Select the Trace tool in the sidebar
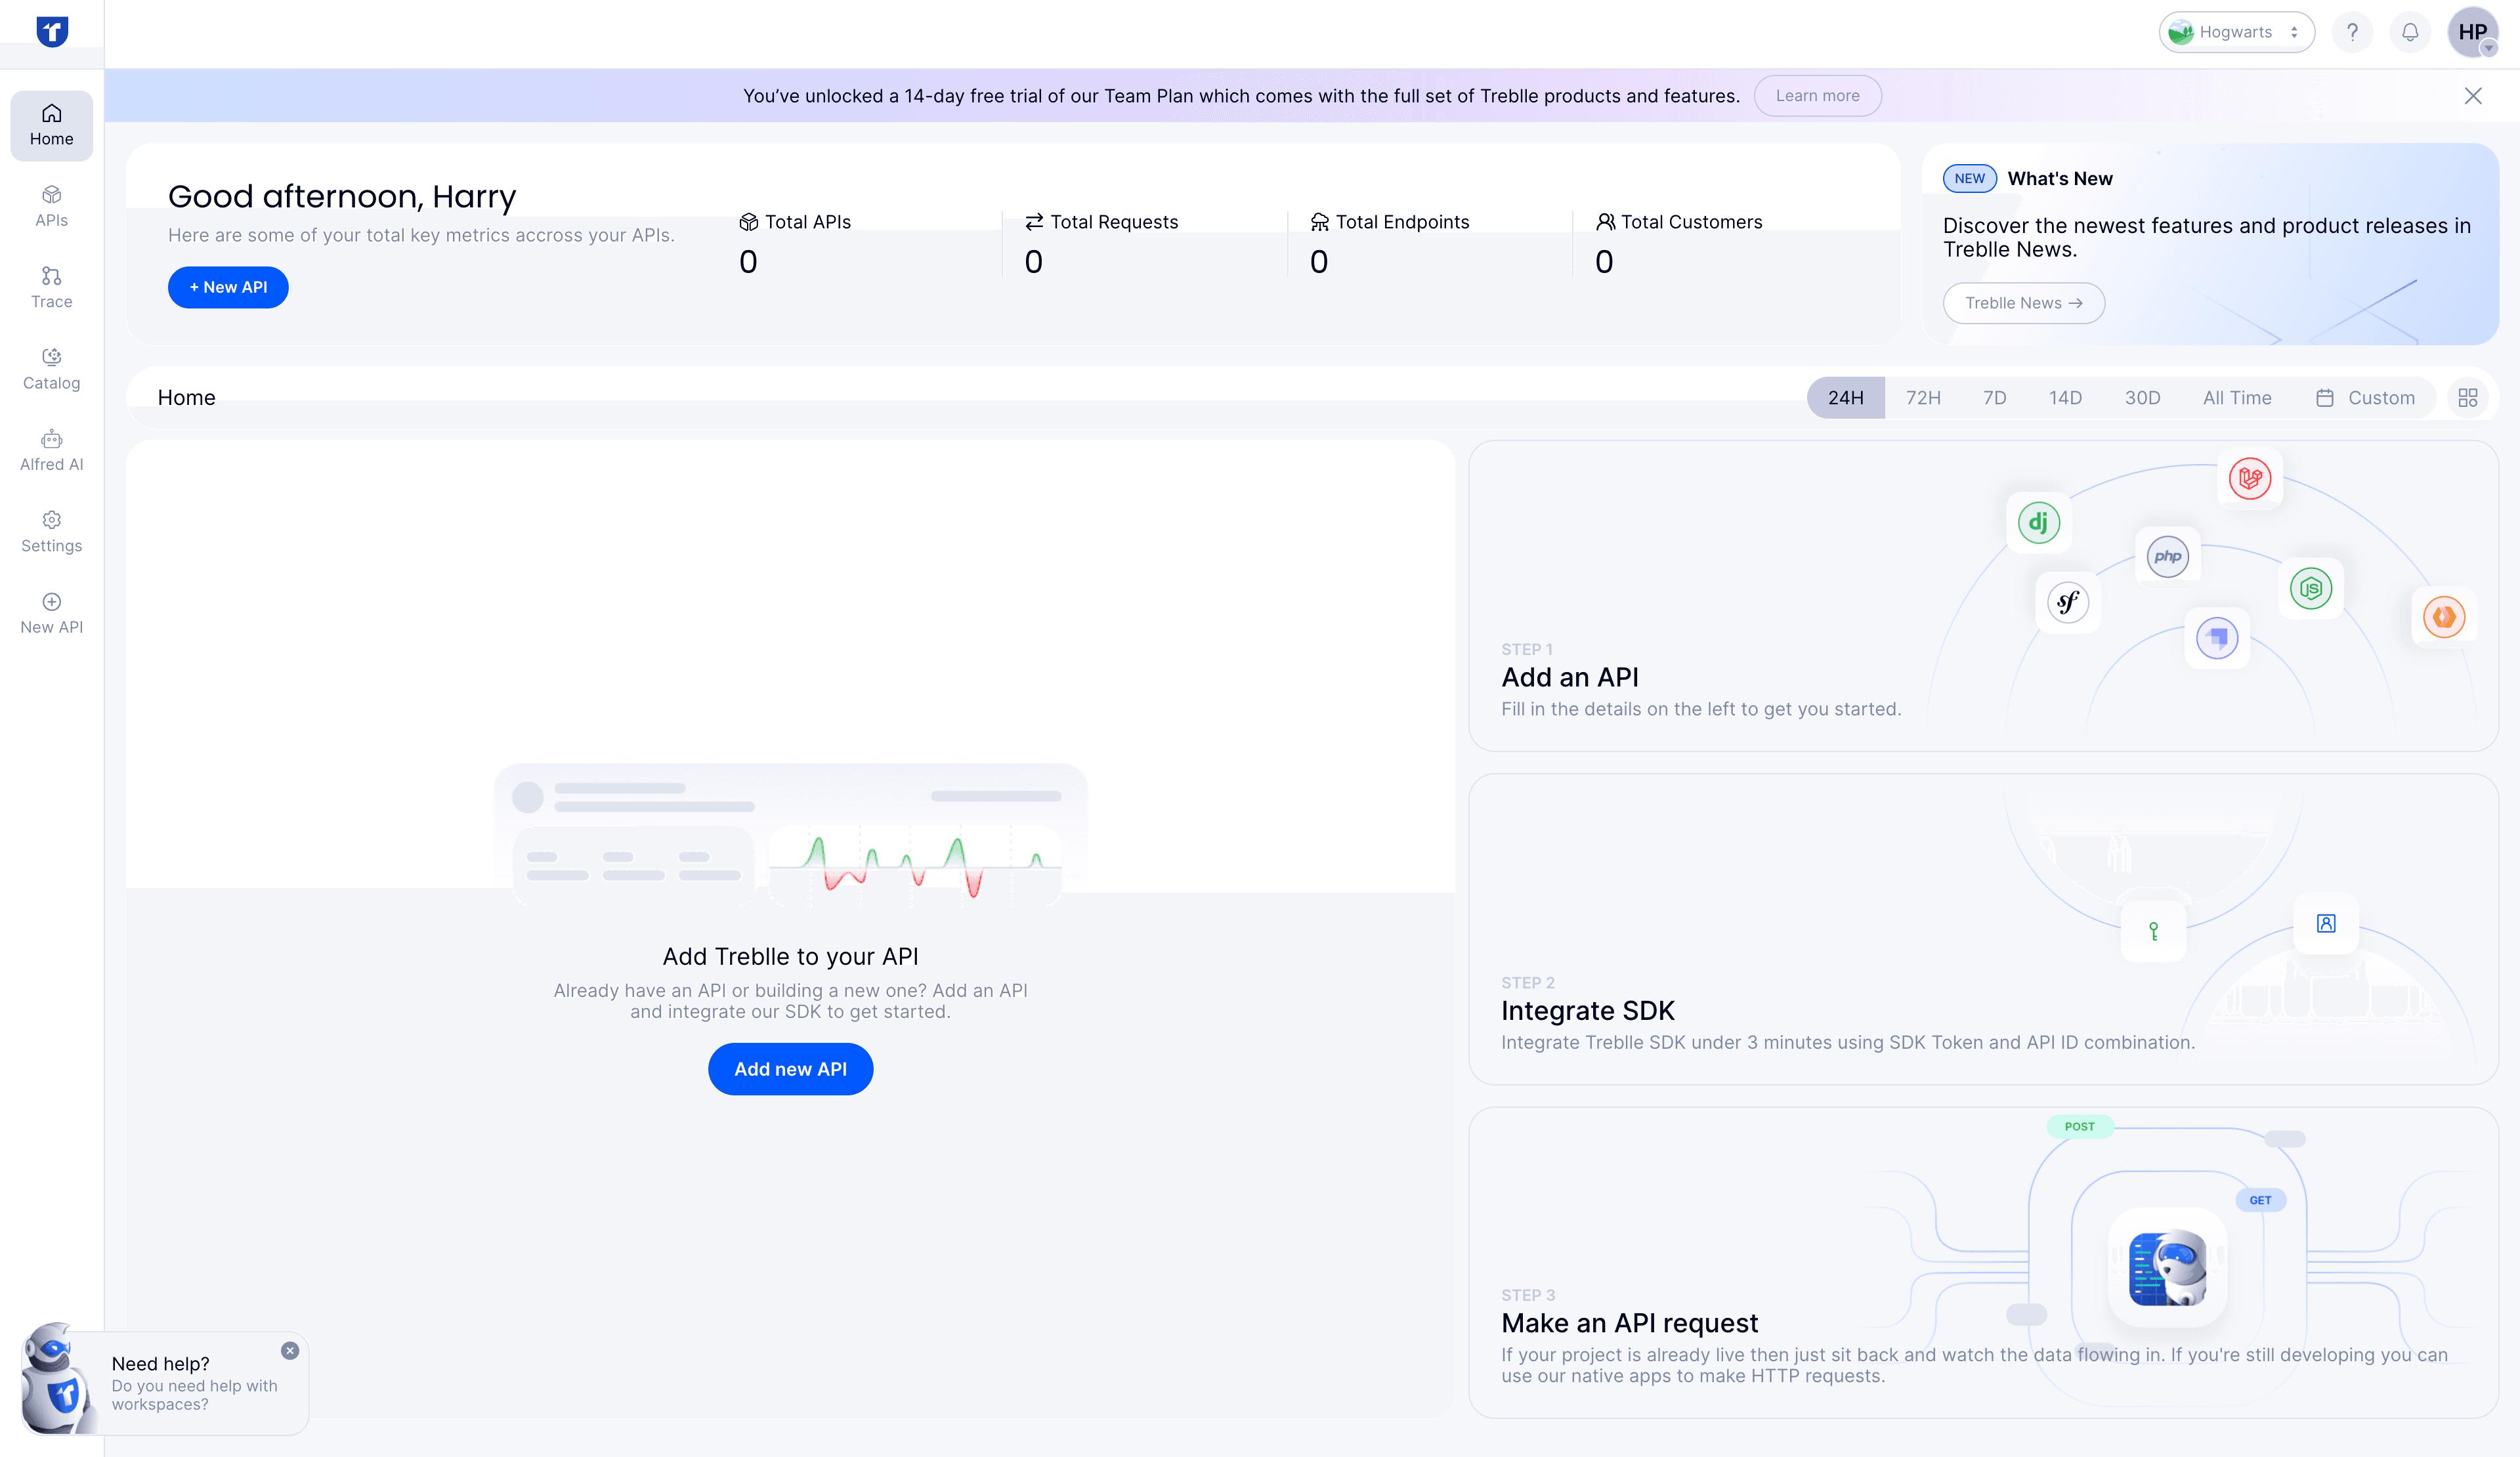The width and height of the screenshot is (2520, 1457). [x=51, y=287]
